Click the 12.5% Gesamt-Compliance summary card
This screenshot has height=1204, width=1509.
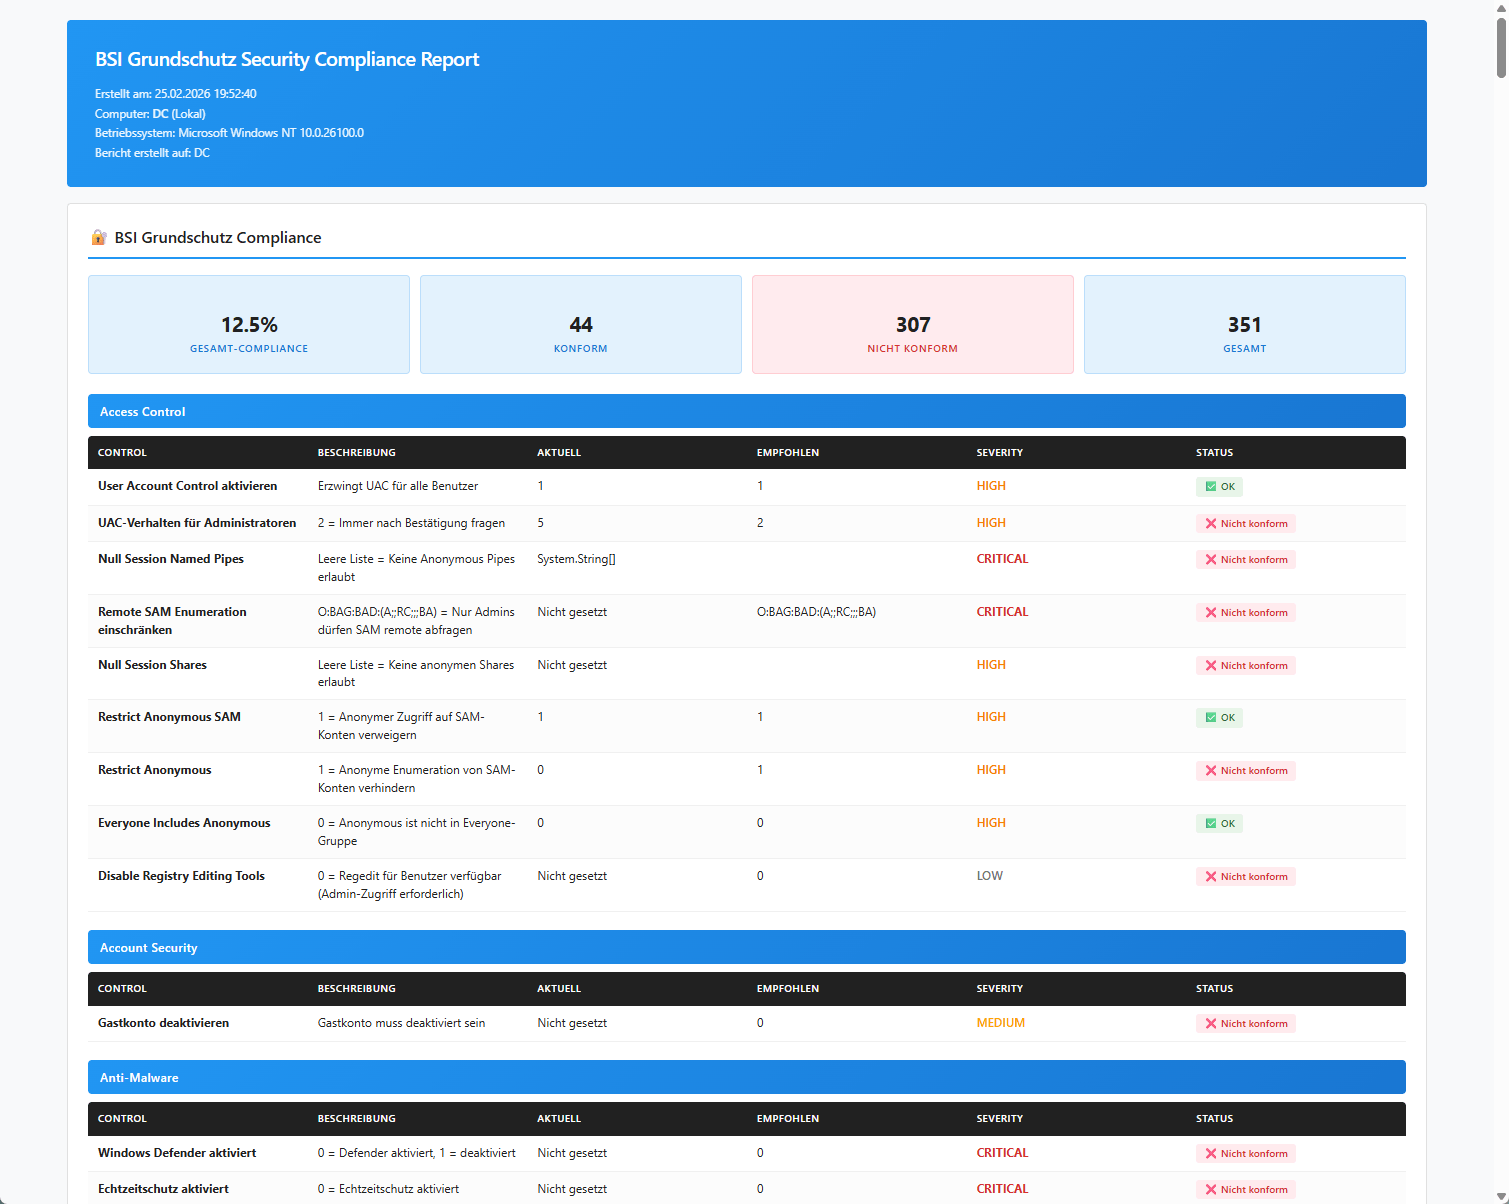coord(249,325)
